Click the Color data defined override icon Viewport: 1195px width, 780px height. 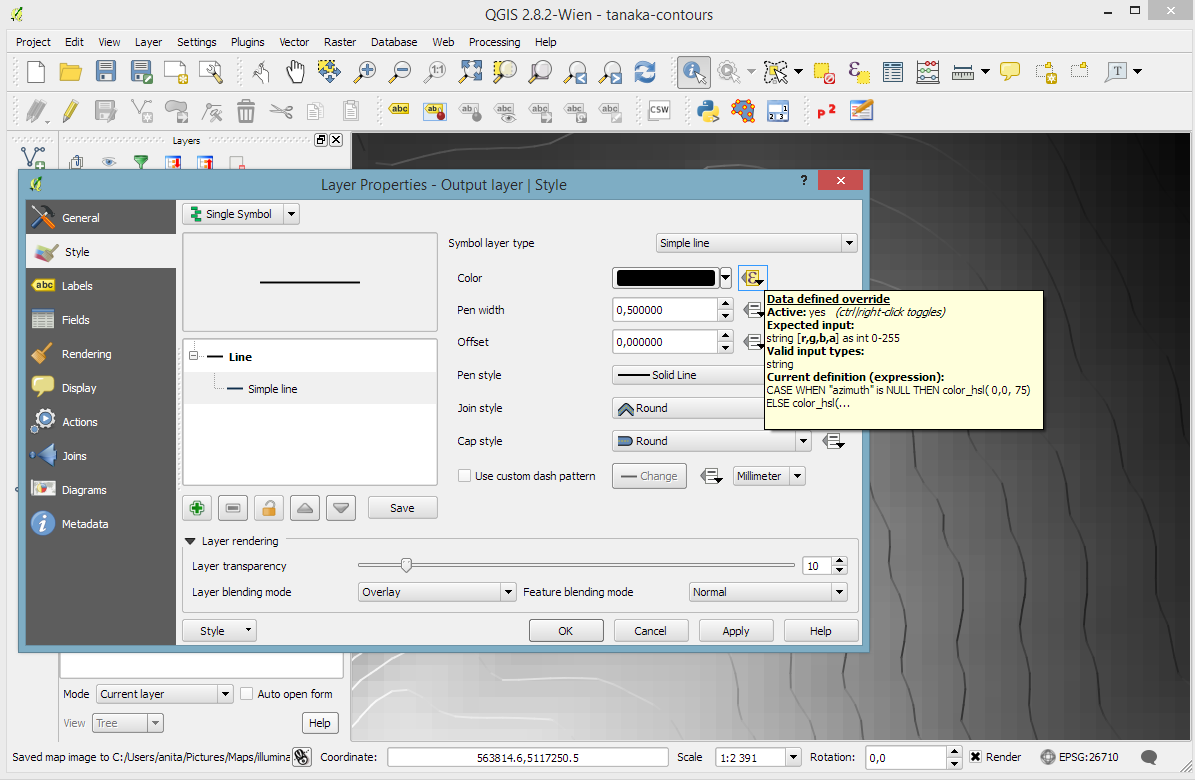(753, 278)
